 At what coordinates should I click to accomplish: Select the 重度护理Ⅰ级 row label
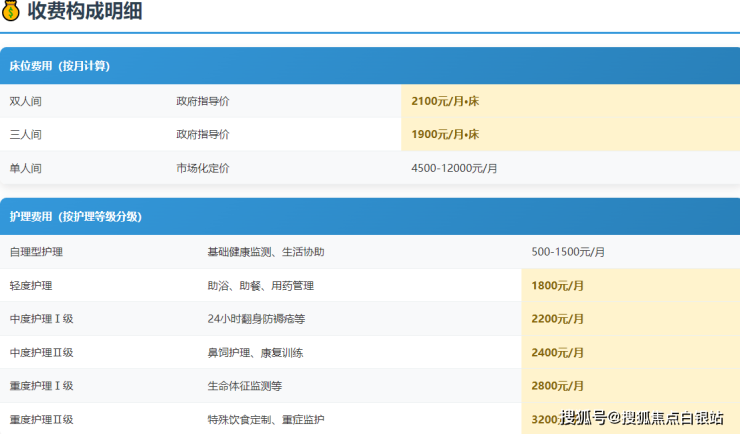tap(41, 386)
